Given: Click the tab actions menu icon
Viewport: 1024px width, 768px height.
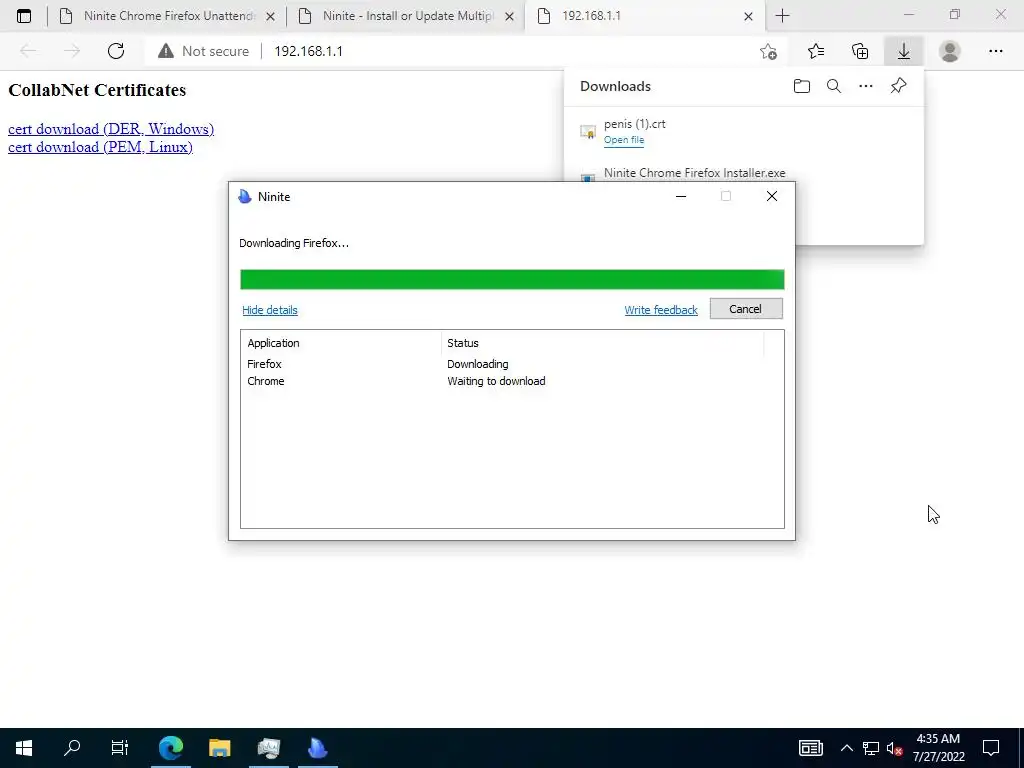Looking at the screenshot, I should [24, 16].
